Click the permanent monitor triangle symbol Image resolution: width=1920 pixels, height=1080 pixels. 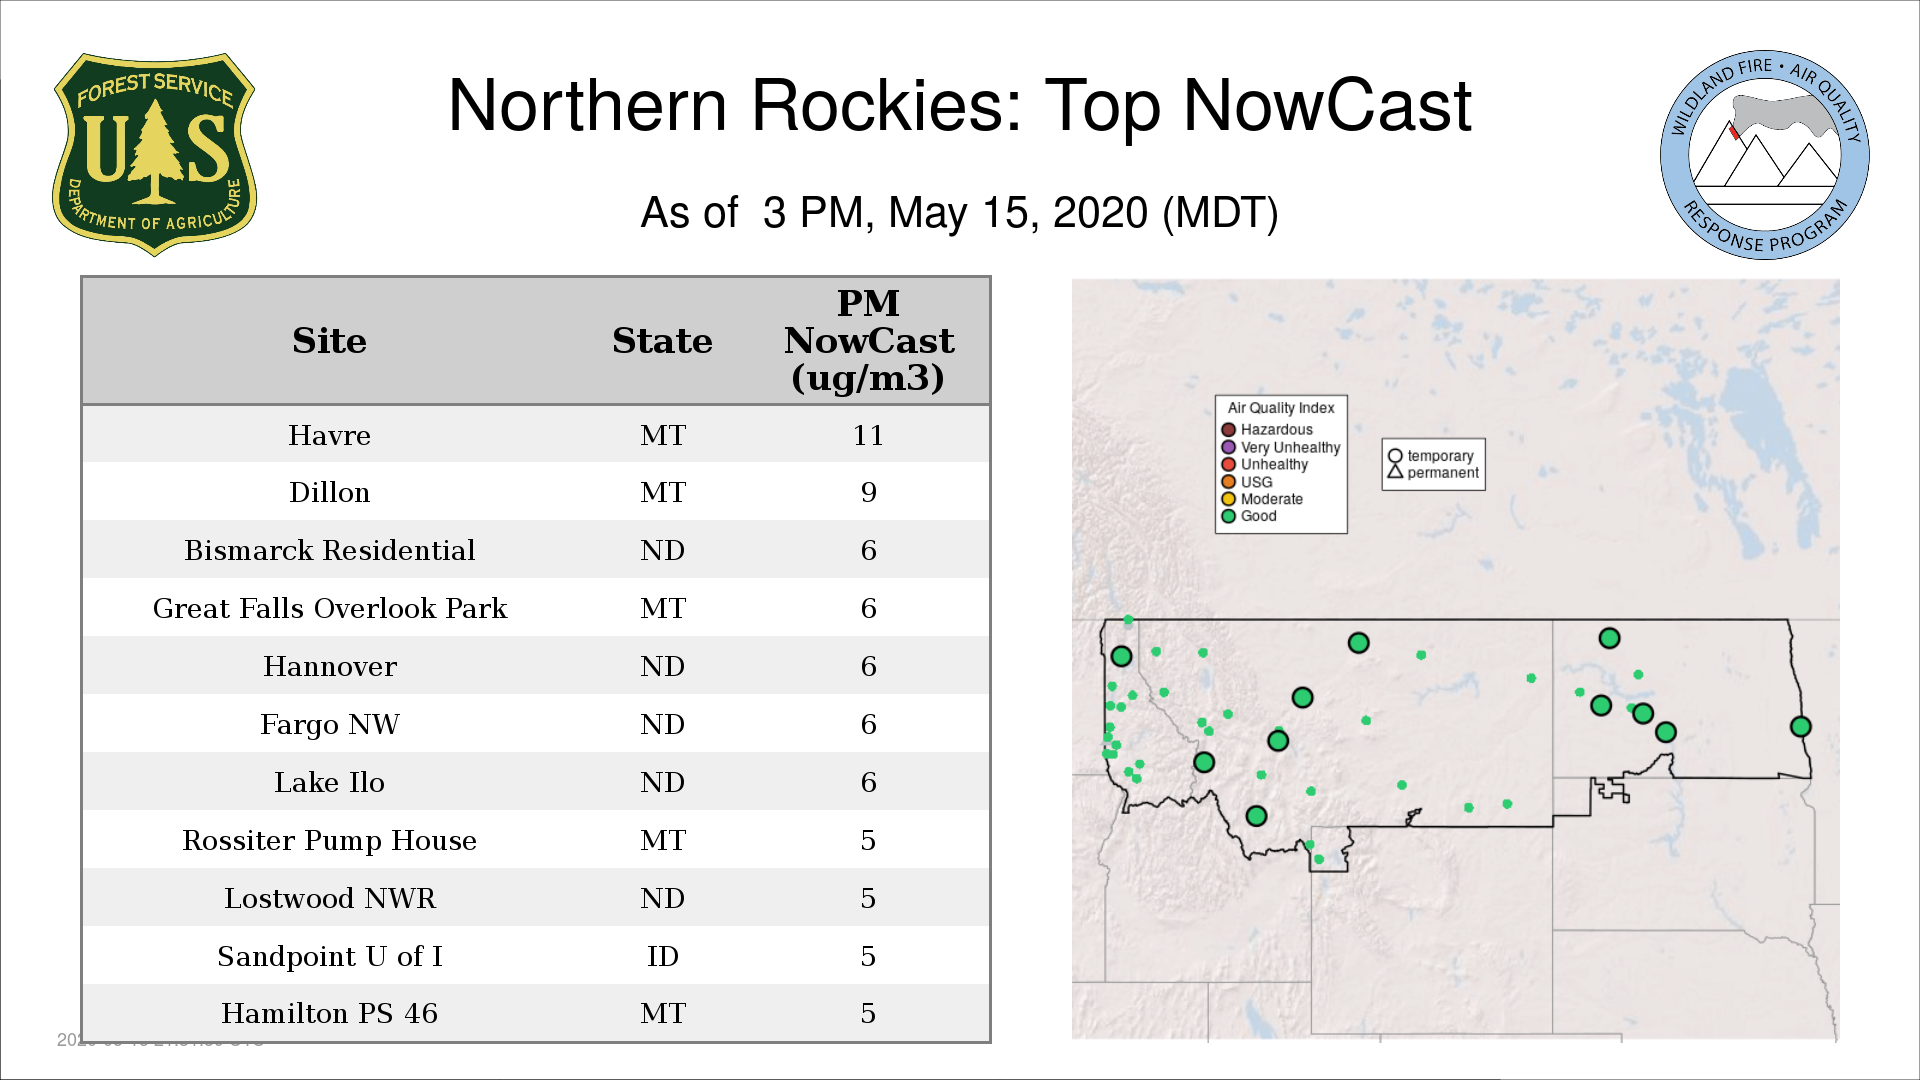[1395, 472]
